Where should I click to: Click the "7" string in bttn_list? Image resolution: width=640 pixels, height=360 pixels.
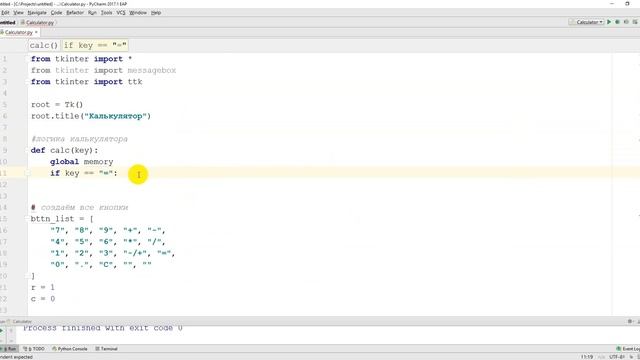(x=58, y=230)
